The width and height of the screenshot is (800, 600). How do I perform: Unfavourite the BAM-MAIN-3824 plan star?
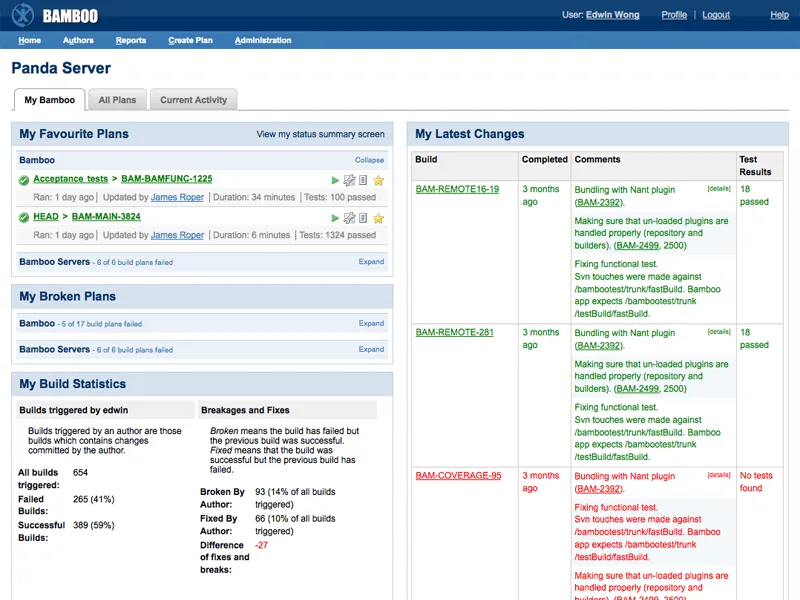tap(378, 216)
